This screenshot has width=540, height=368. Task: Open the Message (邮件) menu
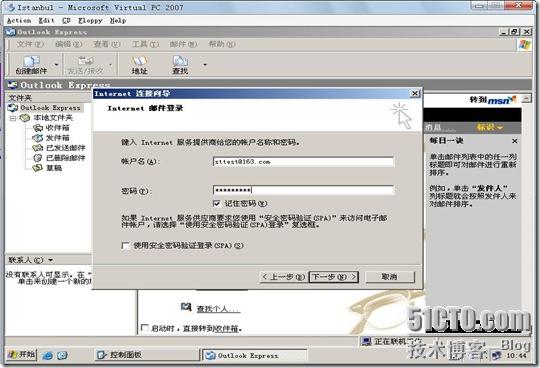pos(183,44)
